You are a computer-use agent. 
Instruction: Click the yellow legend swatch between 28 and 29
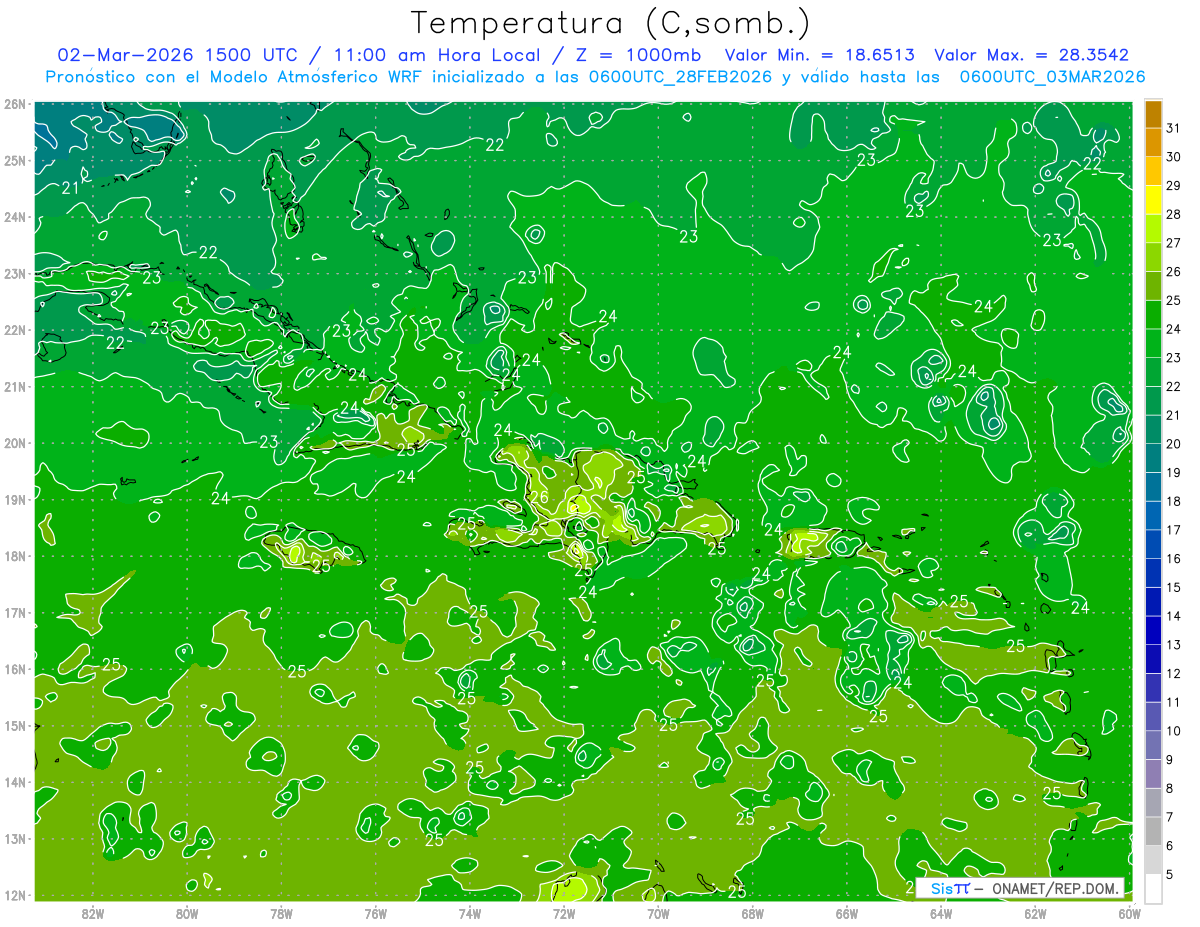coord(1153,200)
